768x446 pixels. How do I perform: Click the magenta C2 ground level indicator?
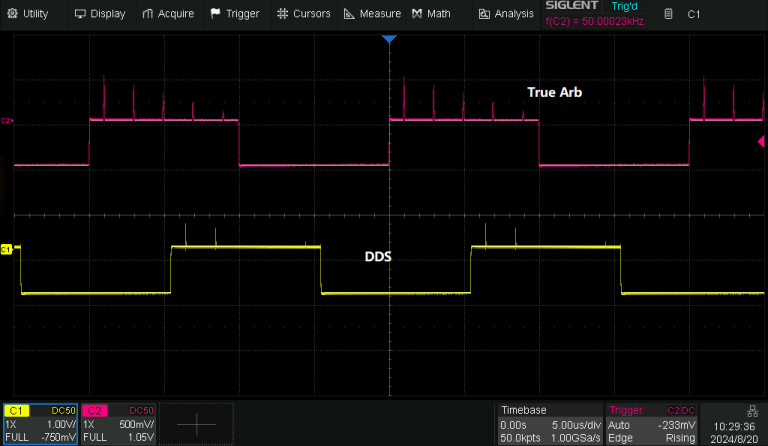(6, 121)
